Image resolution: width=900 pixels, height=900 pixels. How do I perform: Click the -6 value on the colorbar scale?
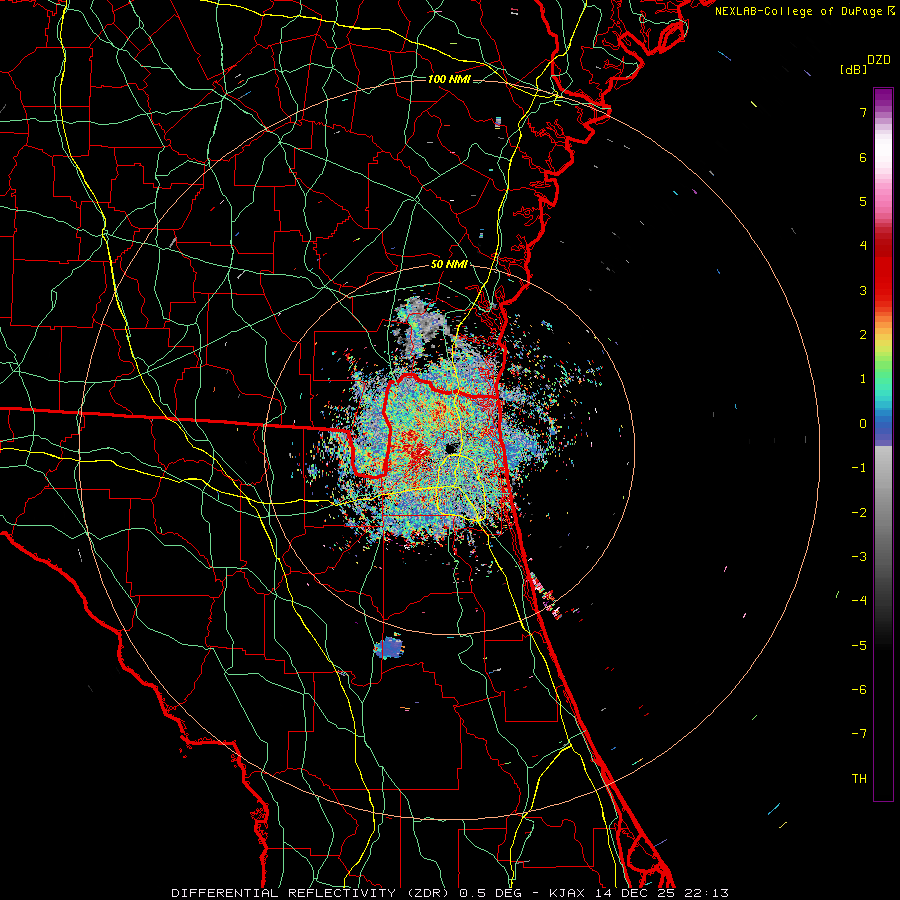tap(859, 690)
